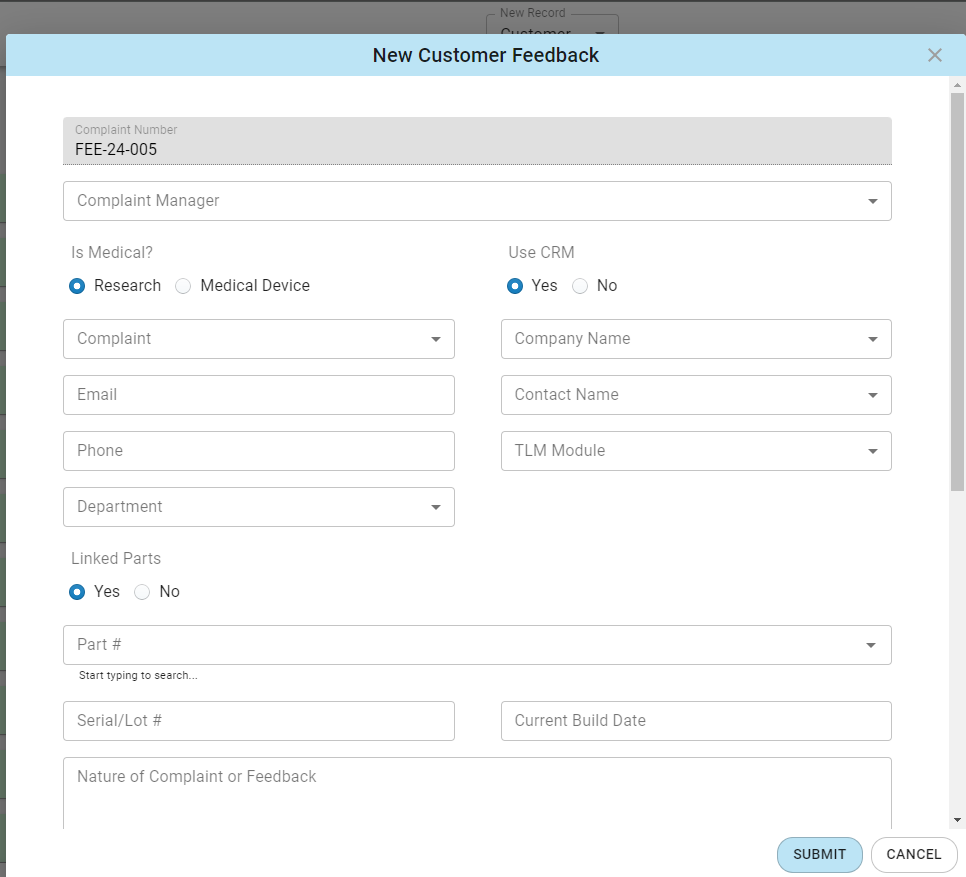Open the Company Name dropdown

coord(695,339)
